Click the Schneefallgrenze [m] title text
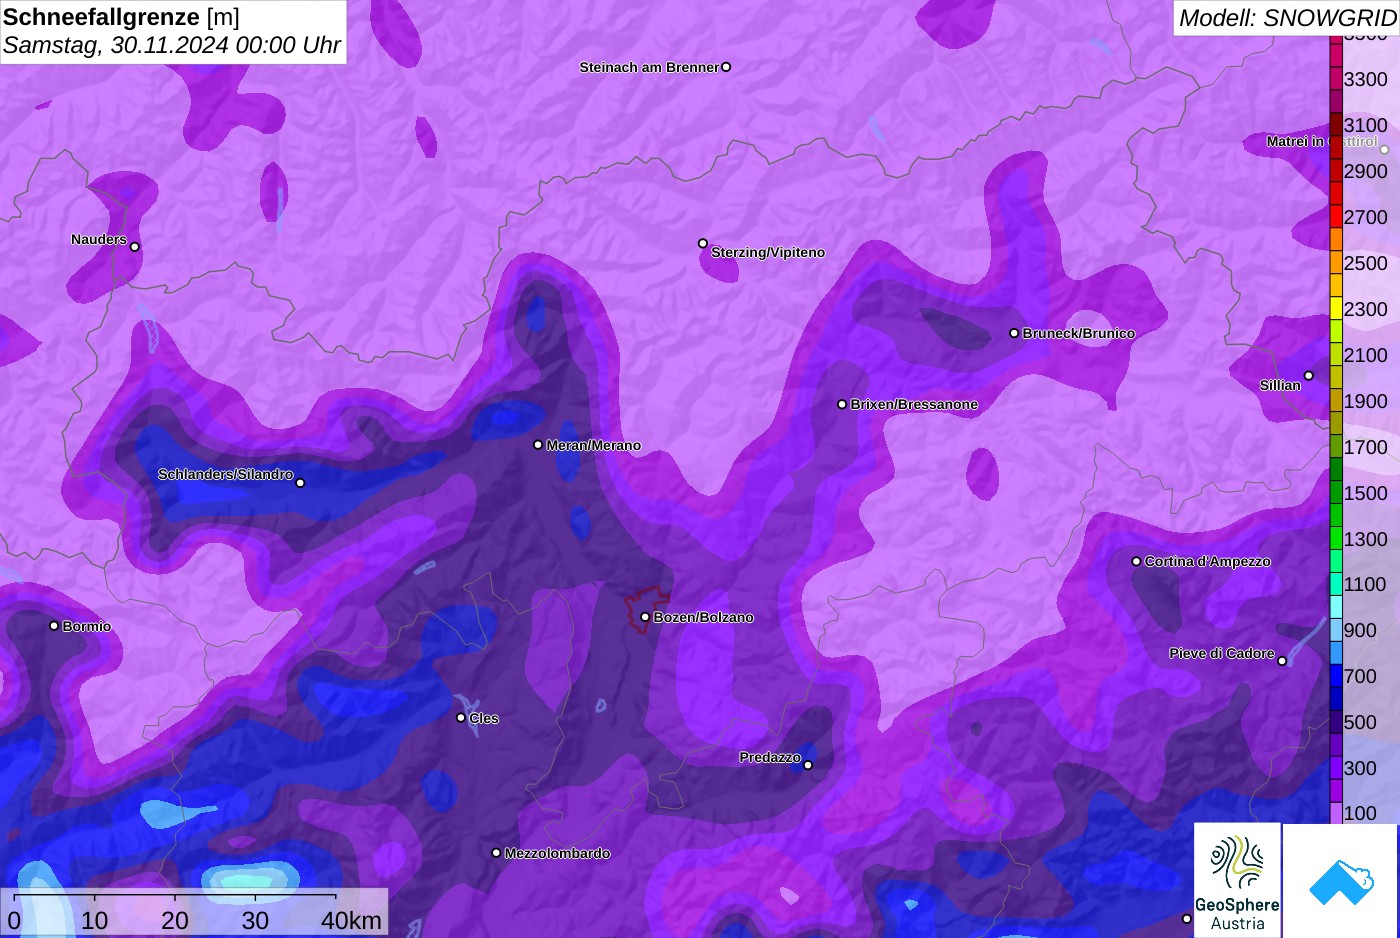 (121, 17)
